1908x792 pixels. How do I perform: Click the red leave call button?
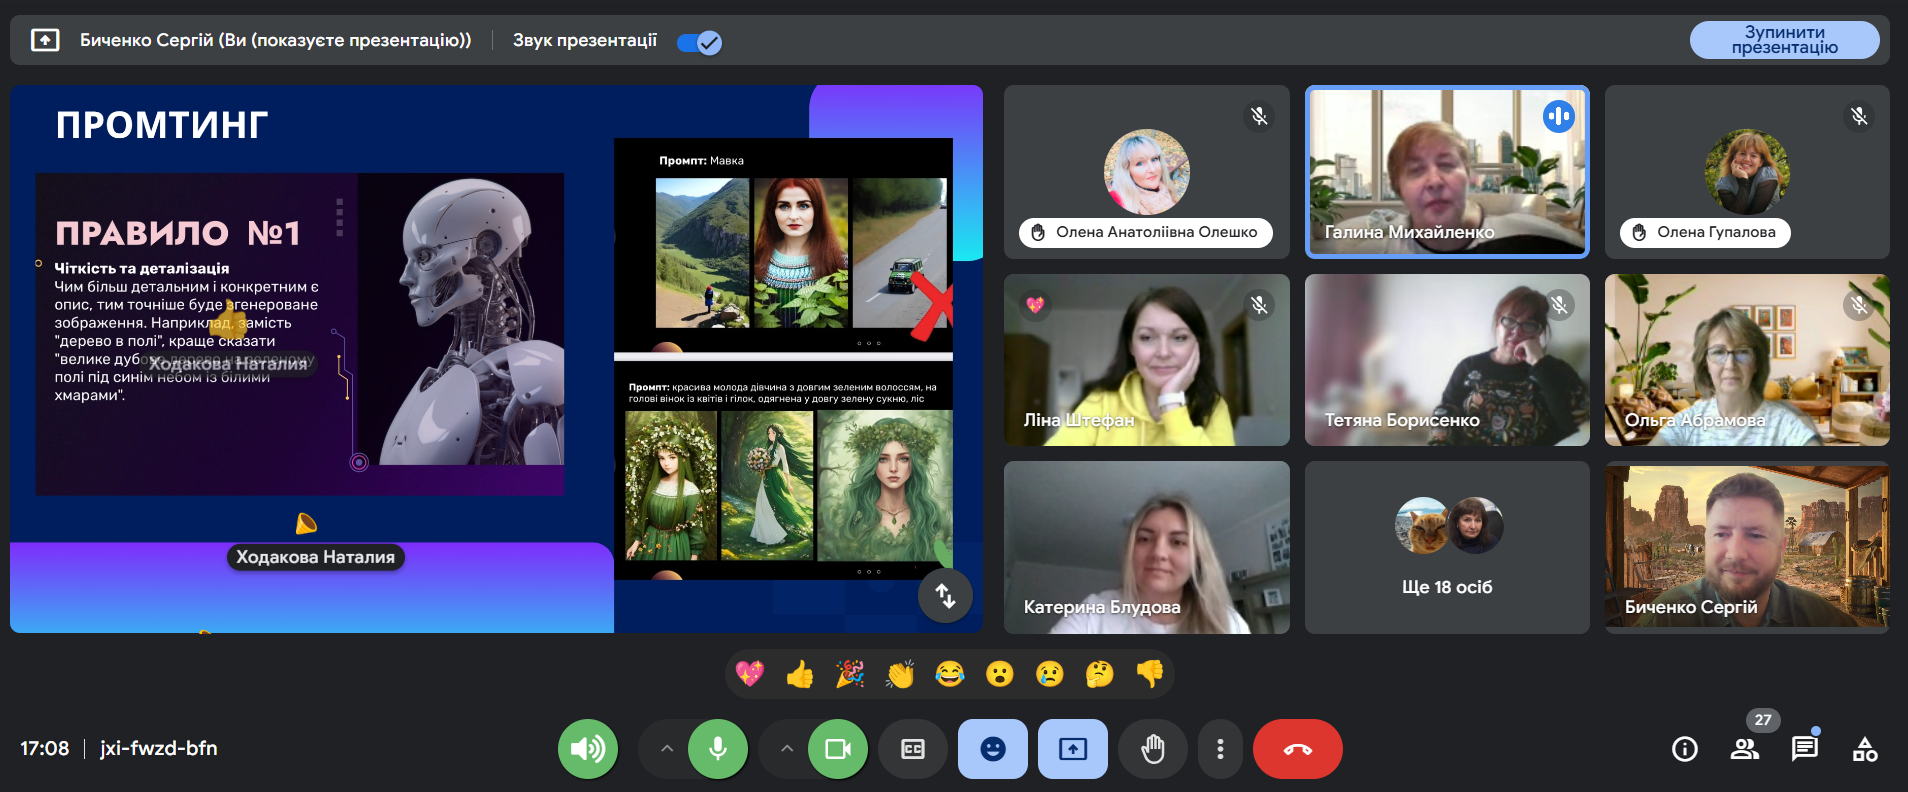(1297, 749)
